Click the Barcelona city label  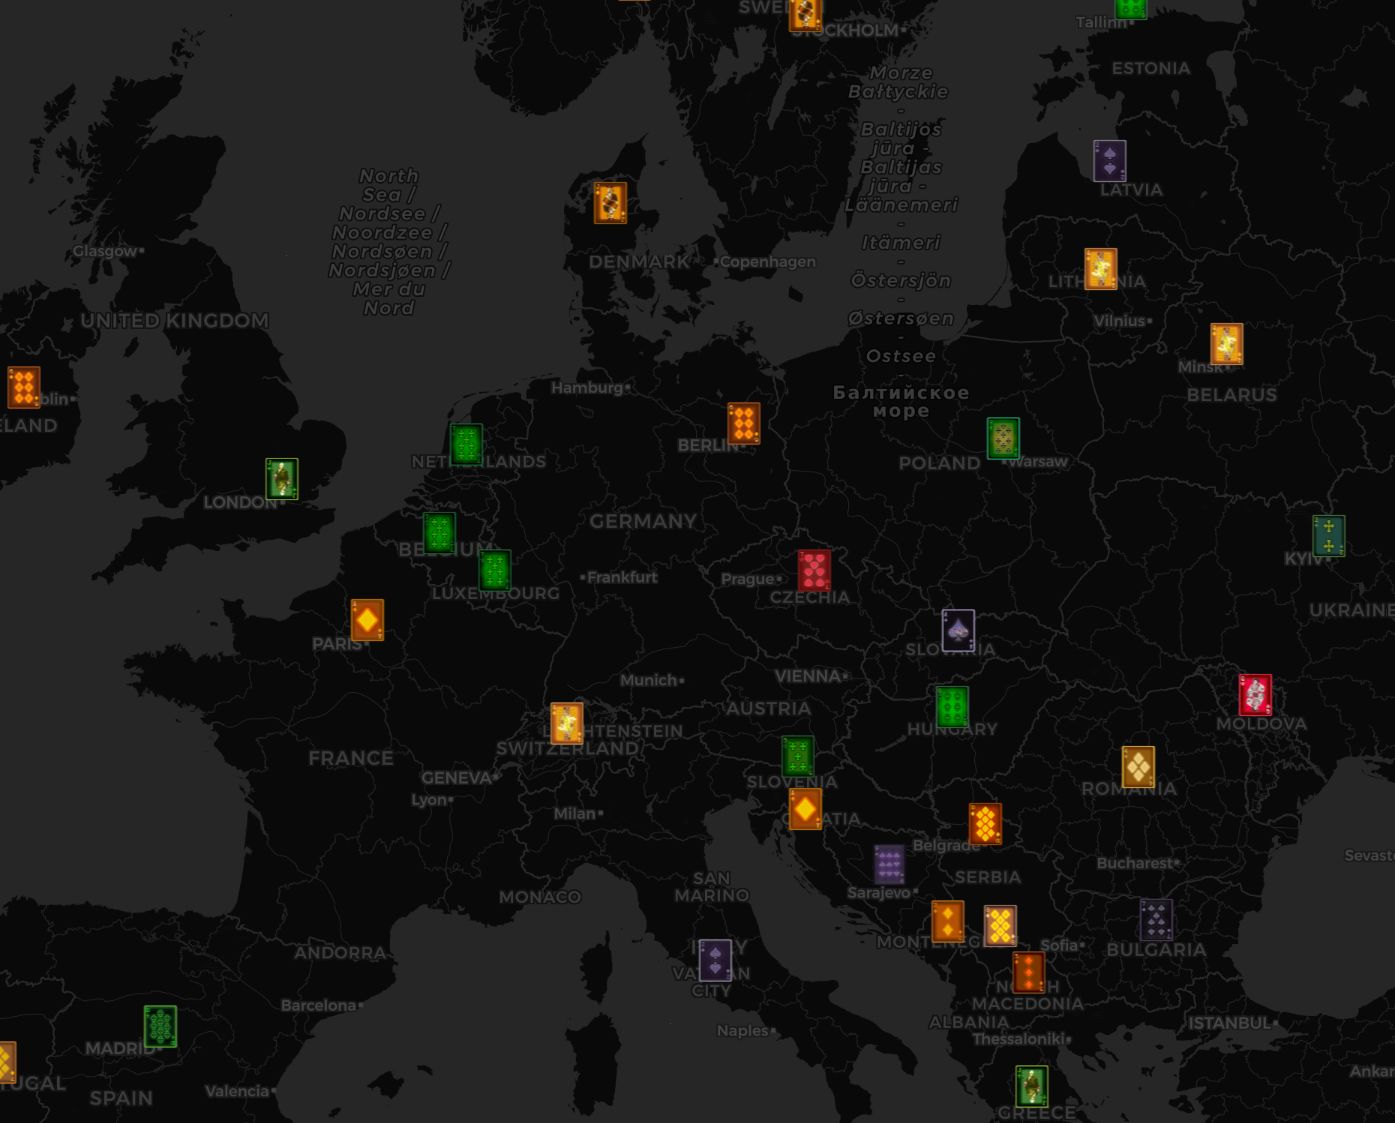click(318, 1005)
